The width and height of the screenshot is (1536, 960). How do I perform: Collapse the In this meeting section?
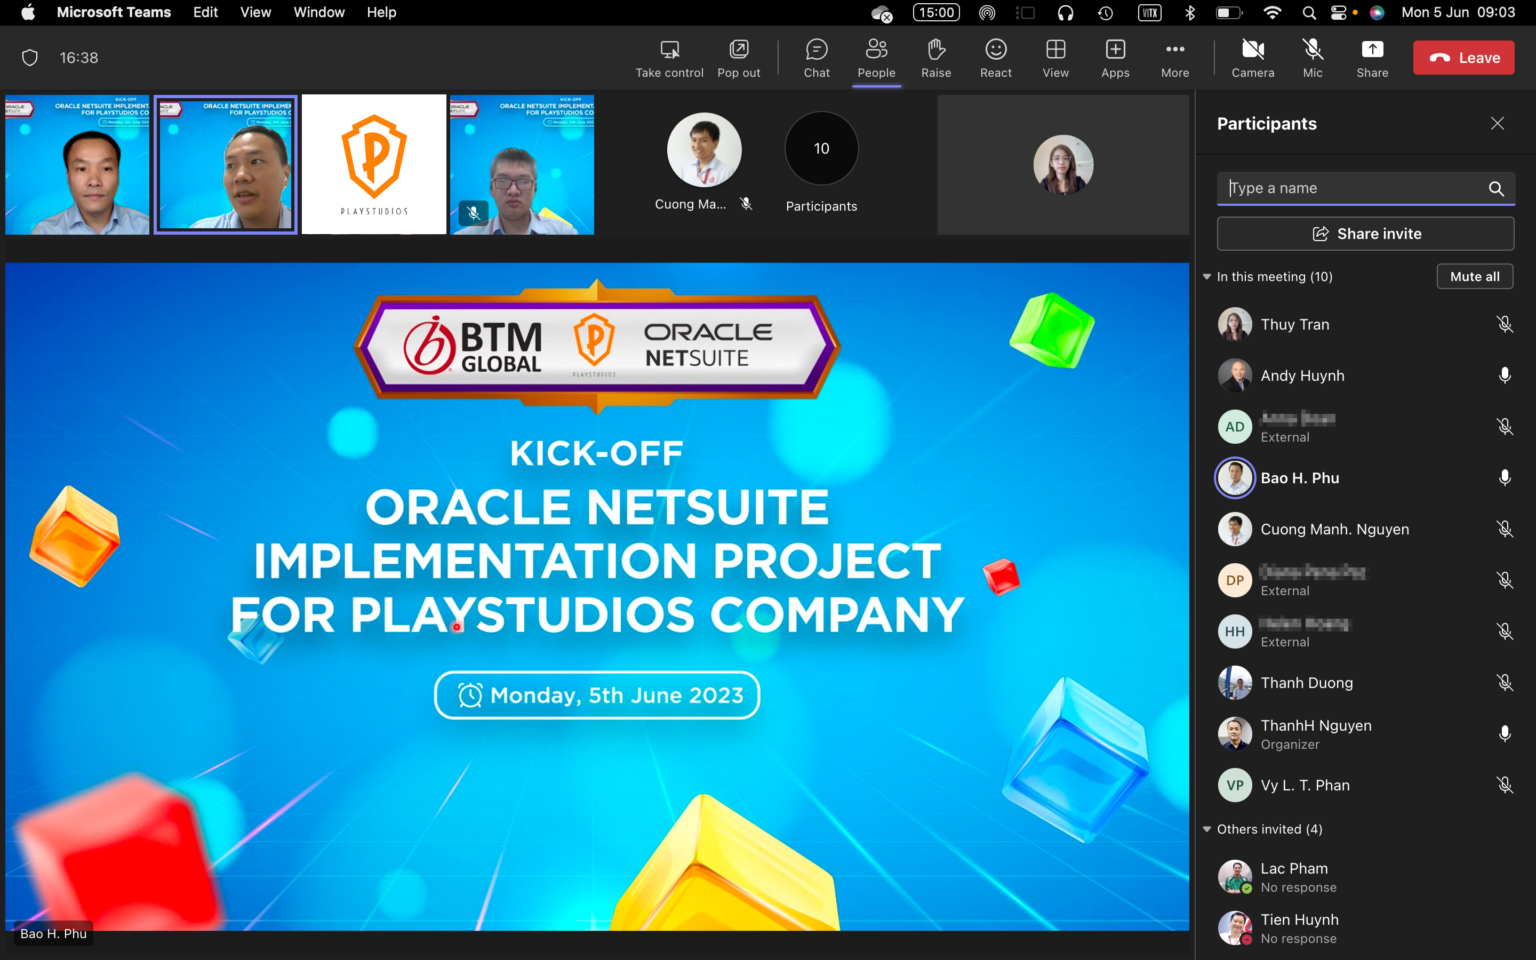[1207, 277]
